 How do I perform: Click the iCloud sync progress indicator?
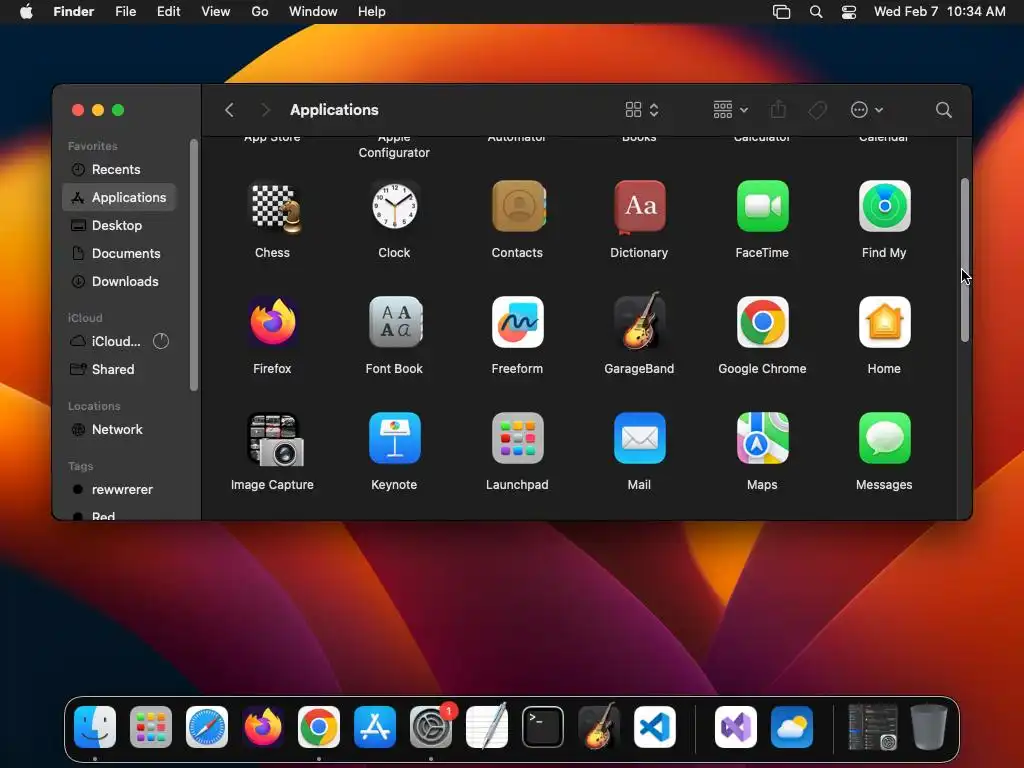pyautogui.click(x=161, y=341)
